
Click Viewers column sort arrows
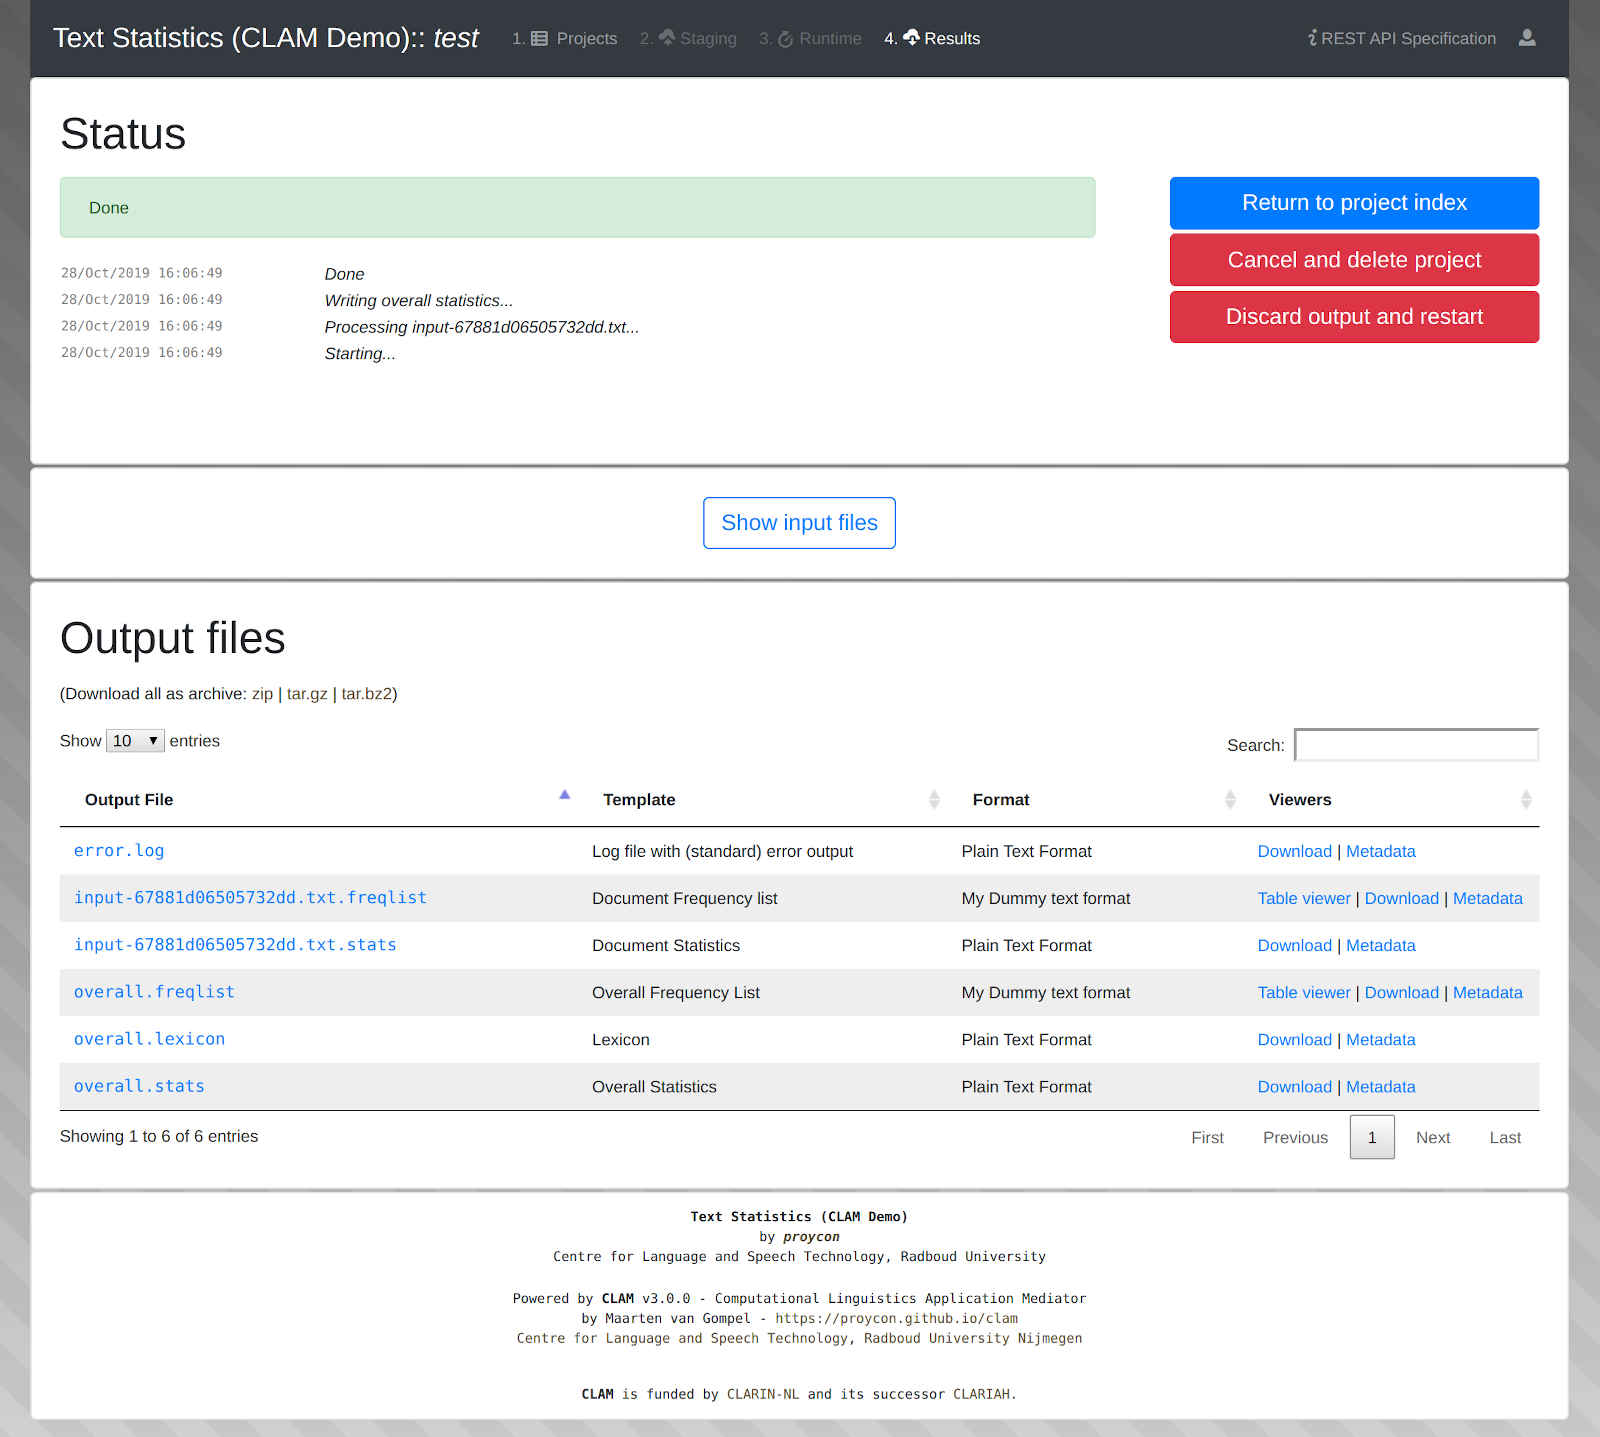tap(1525, 799)
